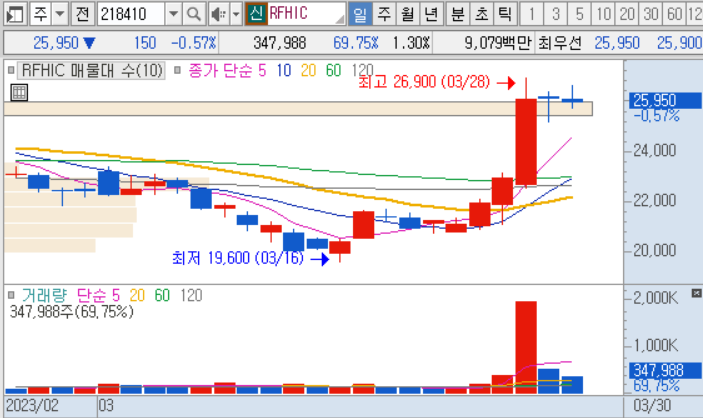Click the orange 20 price moving average
This screenshot has width=703, height=418.
click(x=308, y=70)
